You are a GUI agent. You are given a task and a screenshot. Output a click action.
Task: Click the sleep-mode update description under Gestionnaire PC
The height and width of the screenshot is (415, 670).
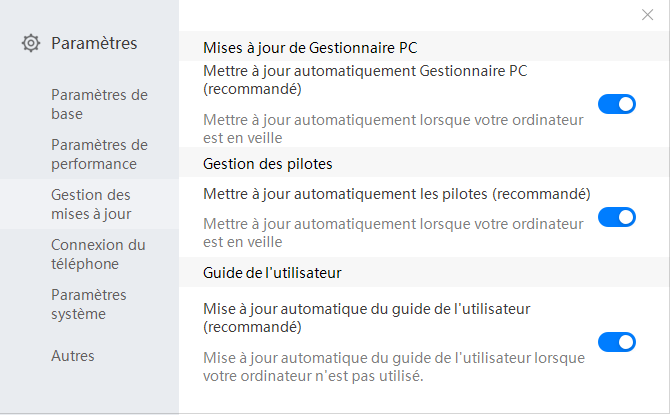pos(392,129)
